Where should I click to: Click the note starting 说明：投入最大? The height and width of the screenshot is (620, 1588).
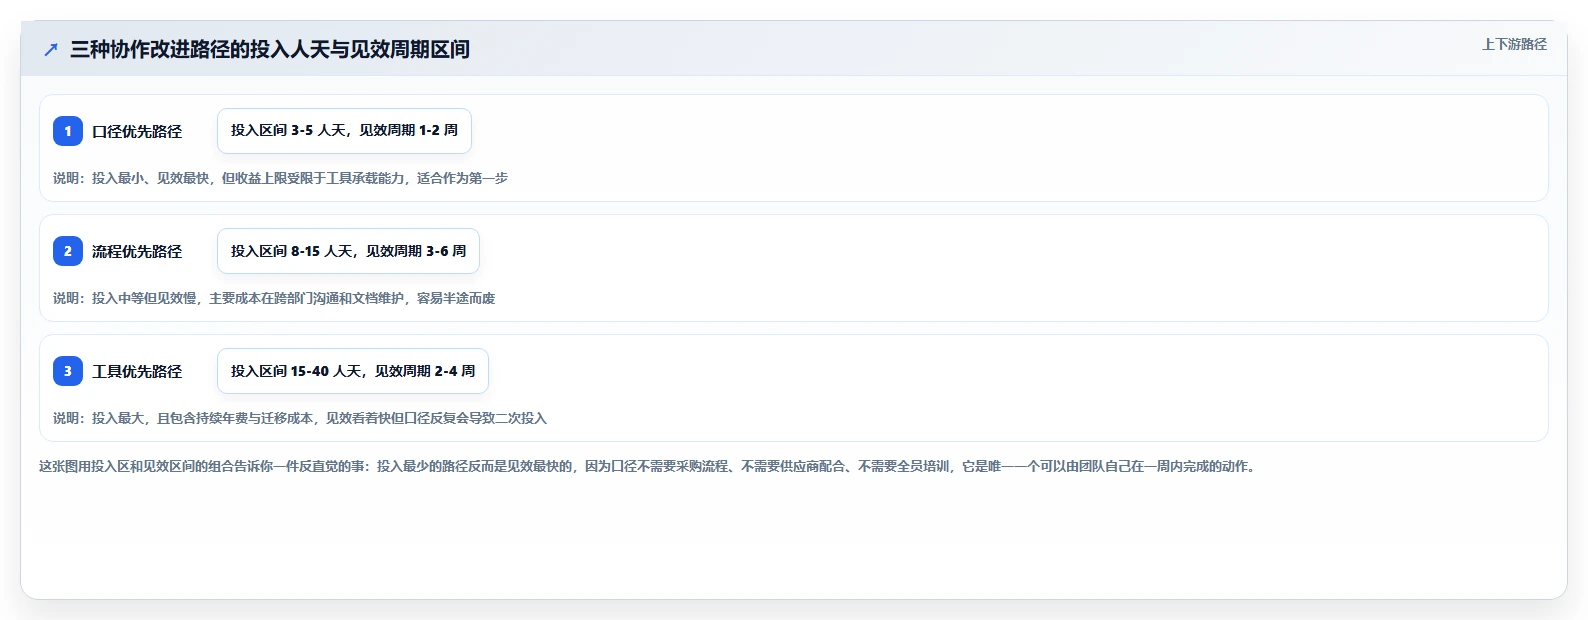pos(300,418)
